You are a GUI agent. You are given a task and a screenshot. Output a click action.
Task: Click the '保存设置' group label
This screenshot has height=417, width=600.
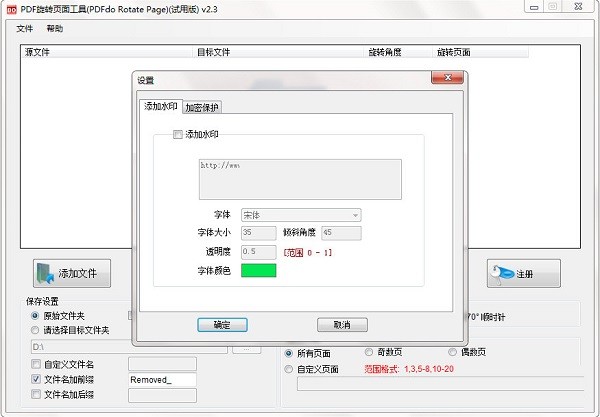42,301
